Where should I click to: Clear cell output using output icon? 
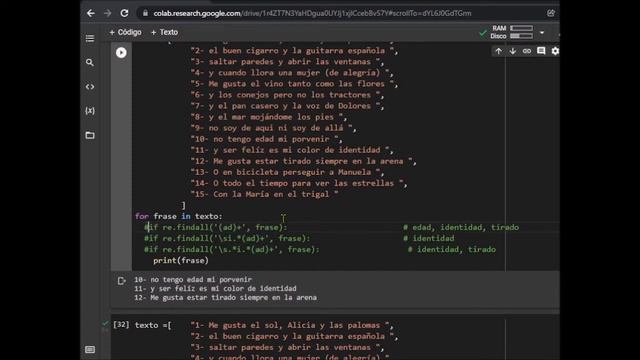pyautogui.click(x=121, y=281)
